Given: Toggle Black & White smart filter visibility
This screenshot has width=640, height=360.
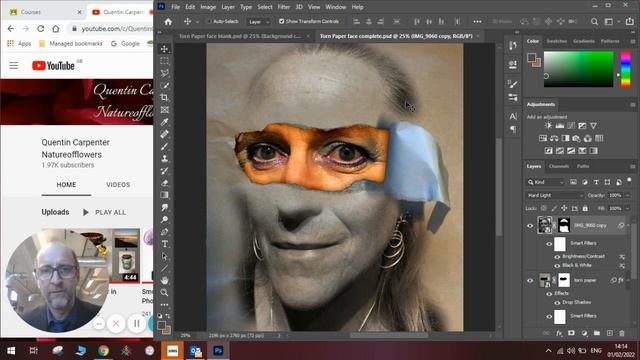Looking at the screenshot, I should point(557,266).
